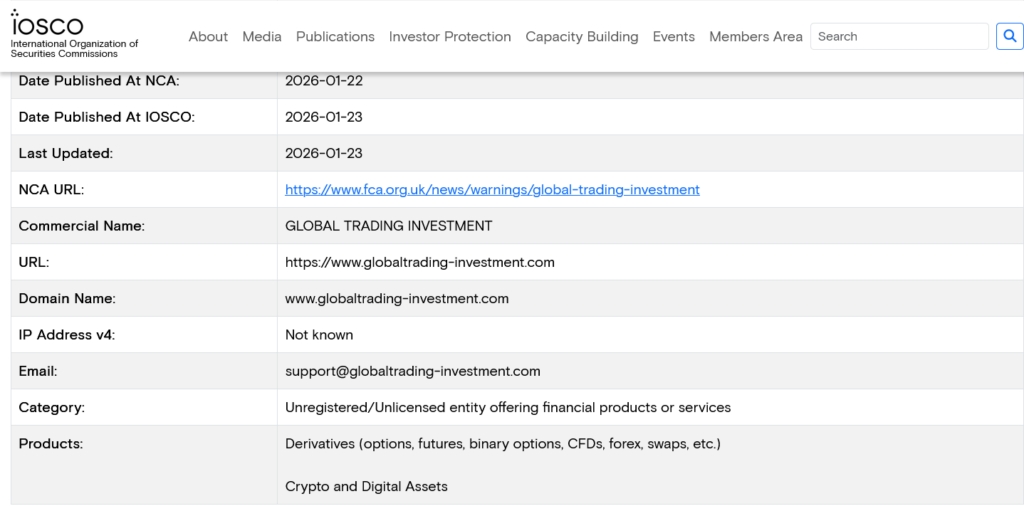Click the https://www.globaltrading-investment.com URL value
The width and height of the screenshot is (1024, 511).
[x=420, y=263]
